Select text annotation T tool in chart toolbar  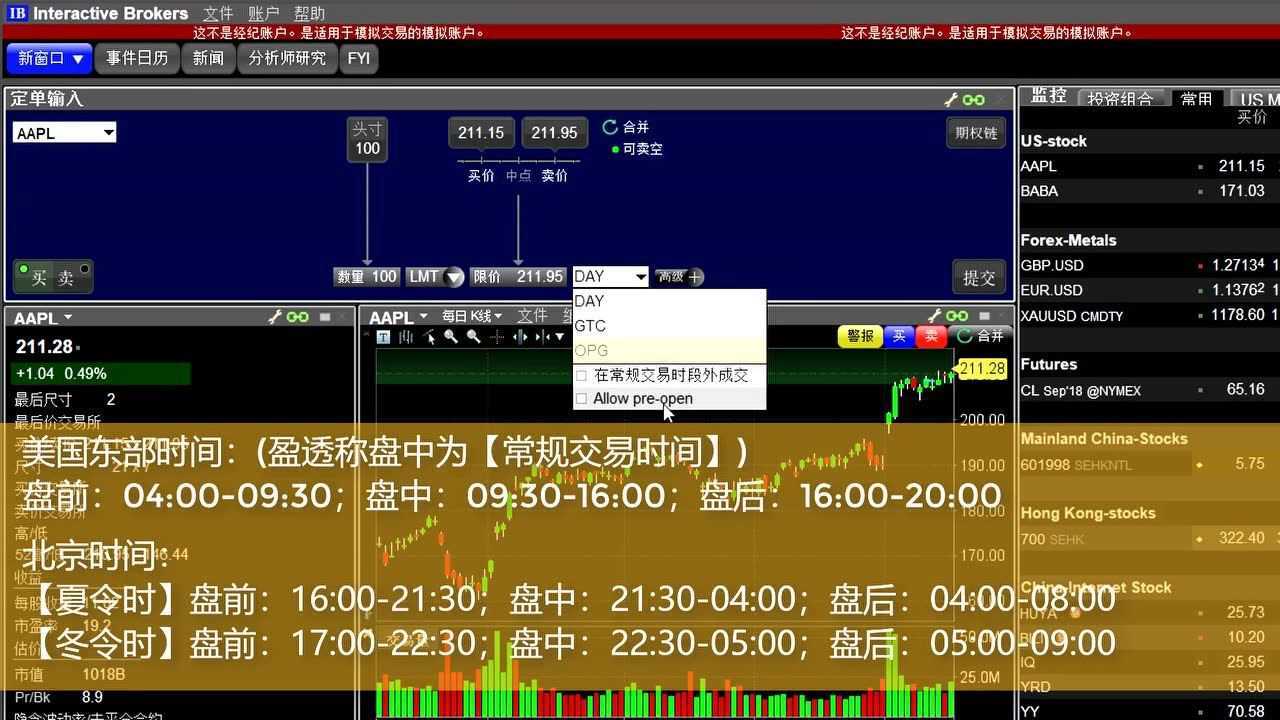(383, 337)
